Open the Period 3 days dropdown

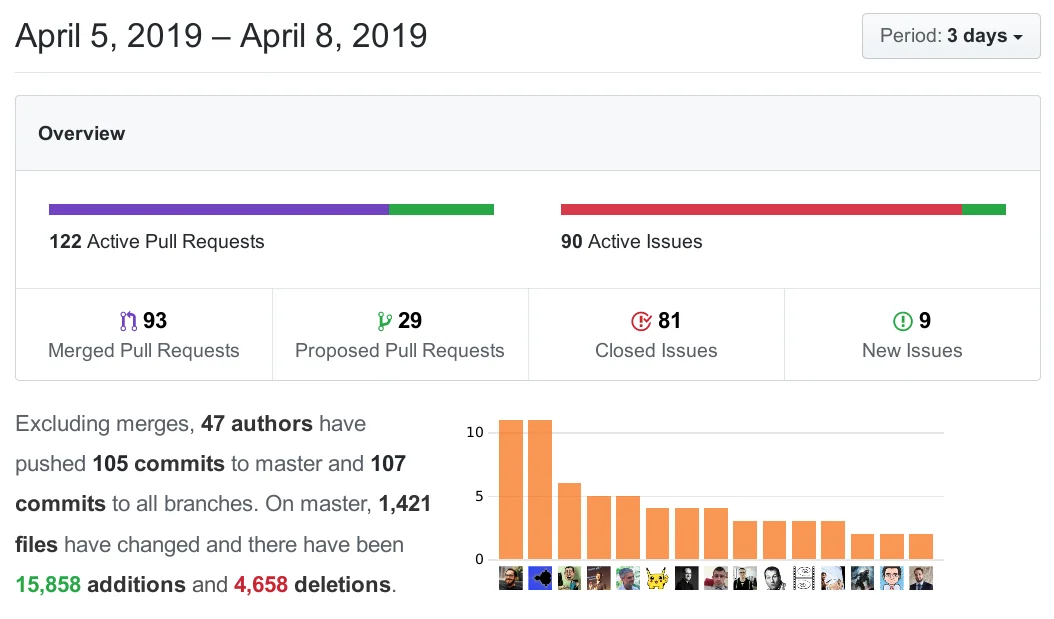951,36
